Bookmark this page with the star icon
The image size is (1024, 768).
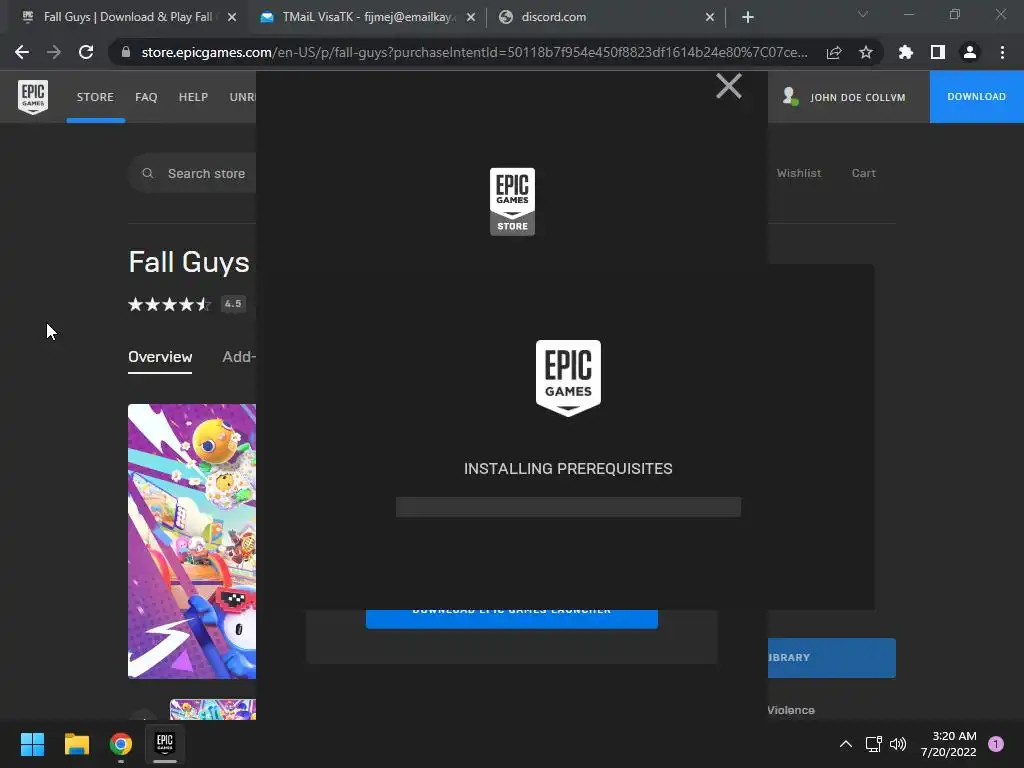[866, 52]
